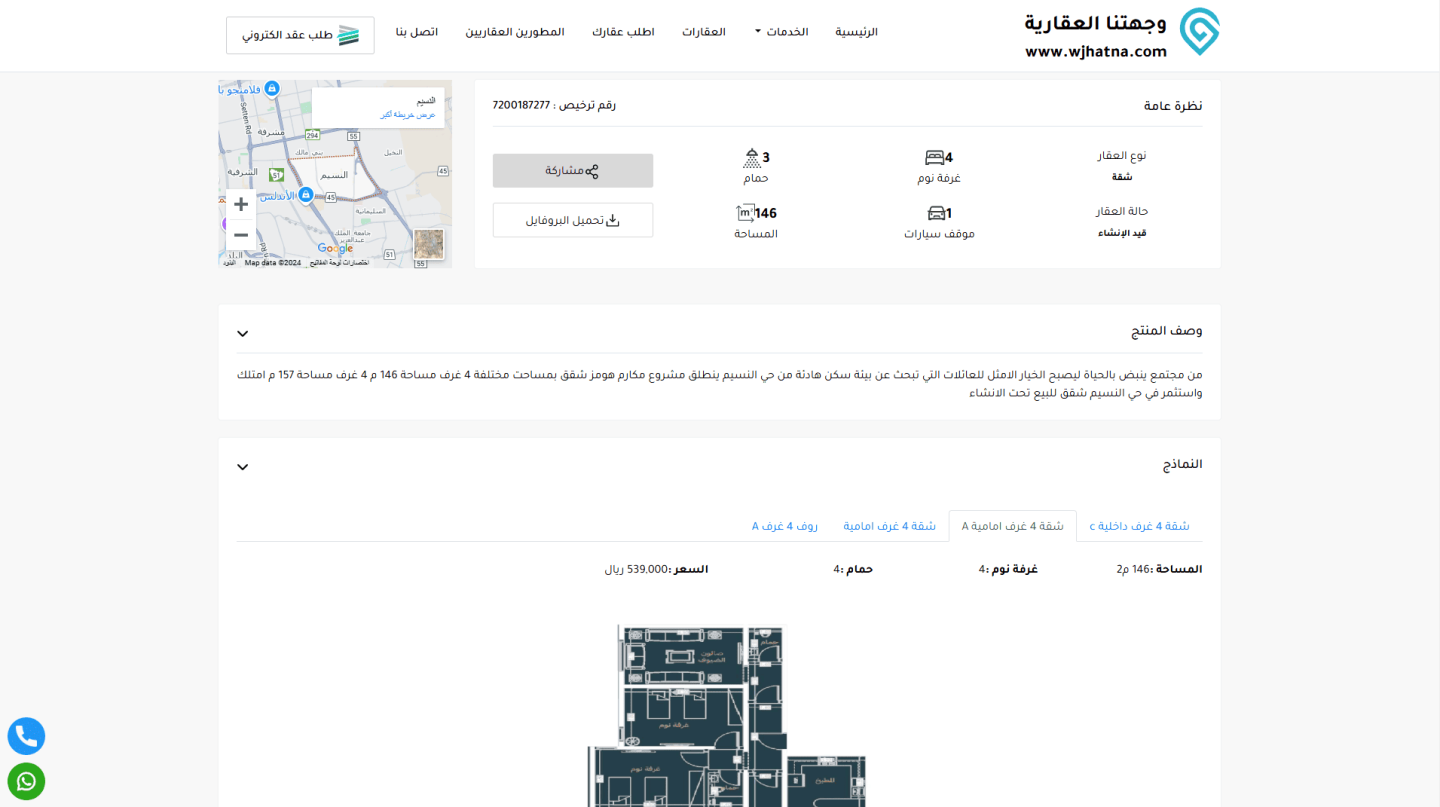Switch to روف 4 غرف A tab

(x=784, y=526)
